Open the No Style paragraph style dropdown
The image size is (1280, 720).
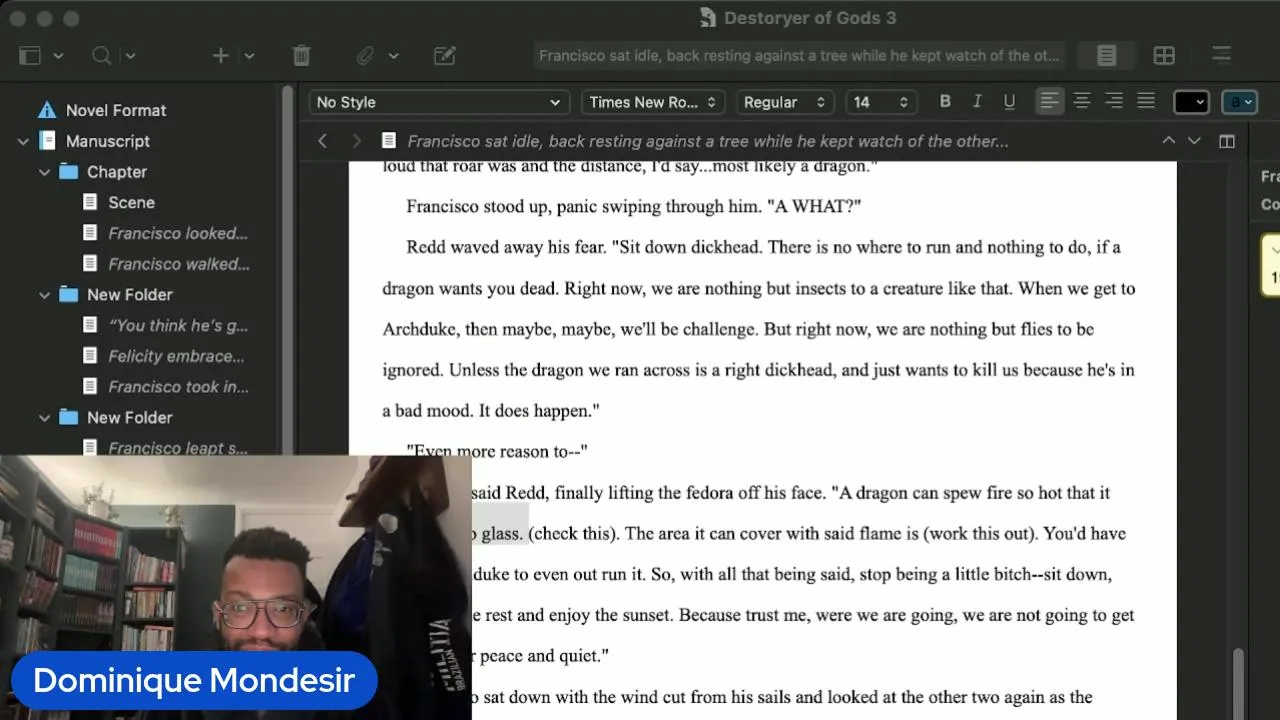[438, 102]
